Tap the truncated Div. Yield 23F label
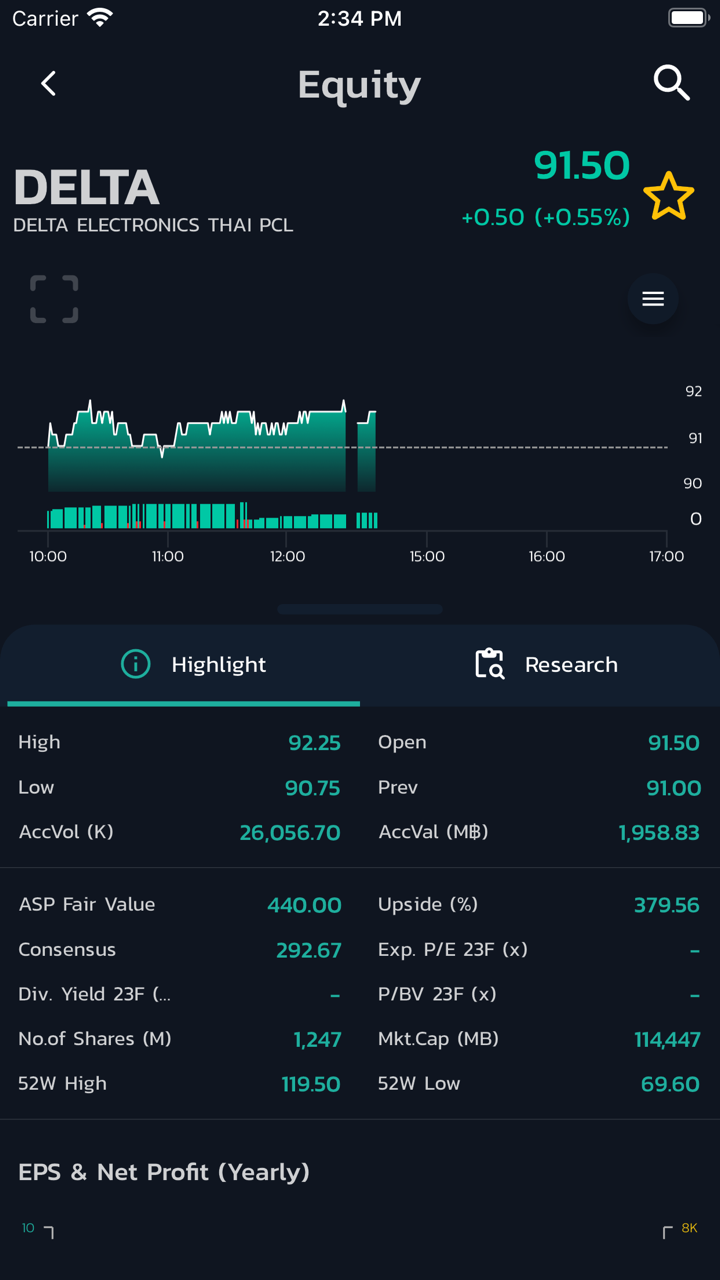Image resolution: width=720 pixels, height=1280 pixels. coord(94,994)
